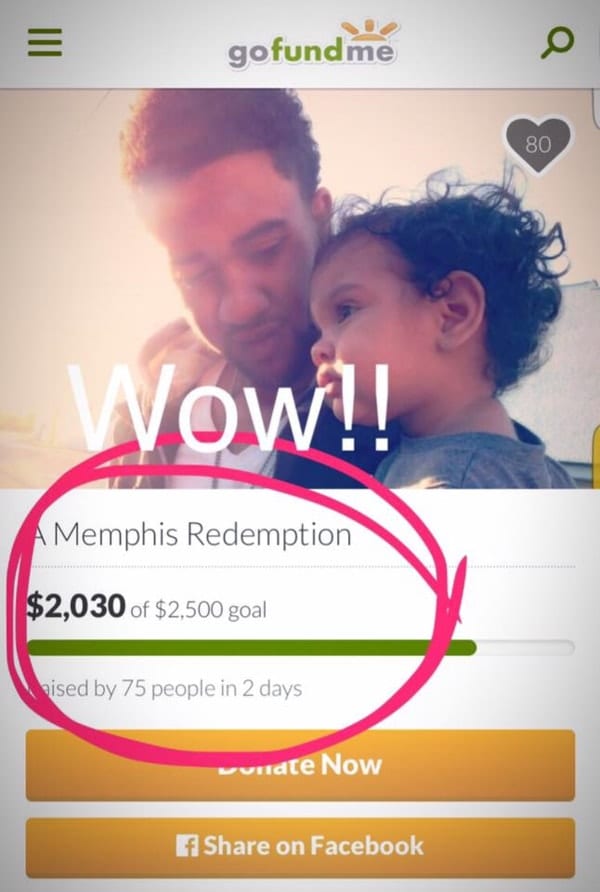Click the unfilled grey end of the progress bar
Image resolution: width=600 pixels, height=892 pixels.
(x=525, y=647)
